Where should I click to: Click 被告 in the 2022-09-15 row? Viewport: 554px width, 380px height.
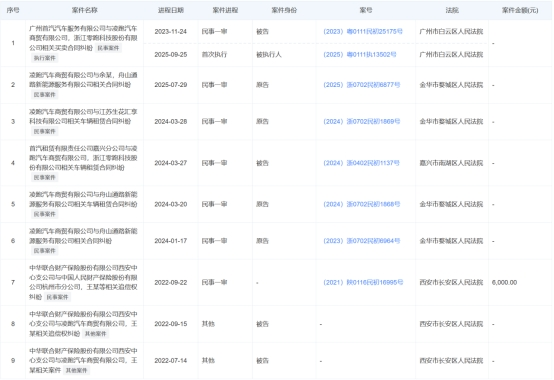pos(263,324)
